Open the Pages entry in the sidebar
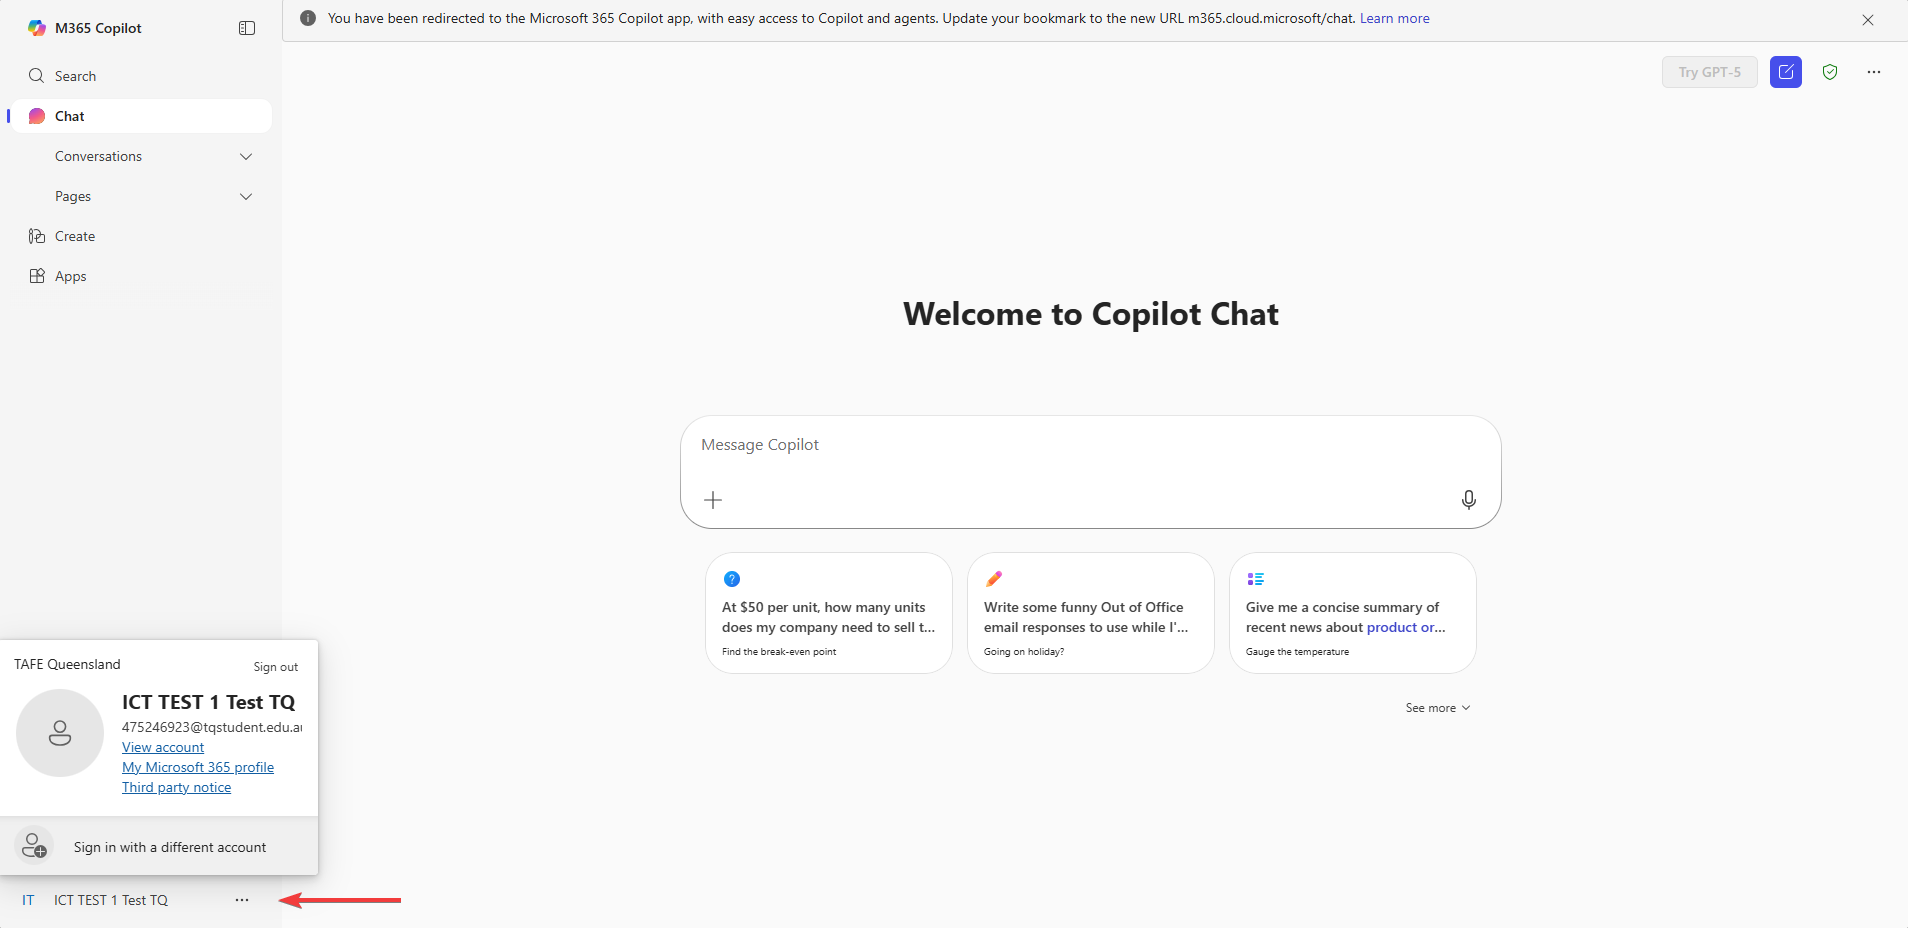The image size is (1908, 928). [73, 196]
